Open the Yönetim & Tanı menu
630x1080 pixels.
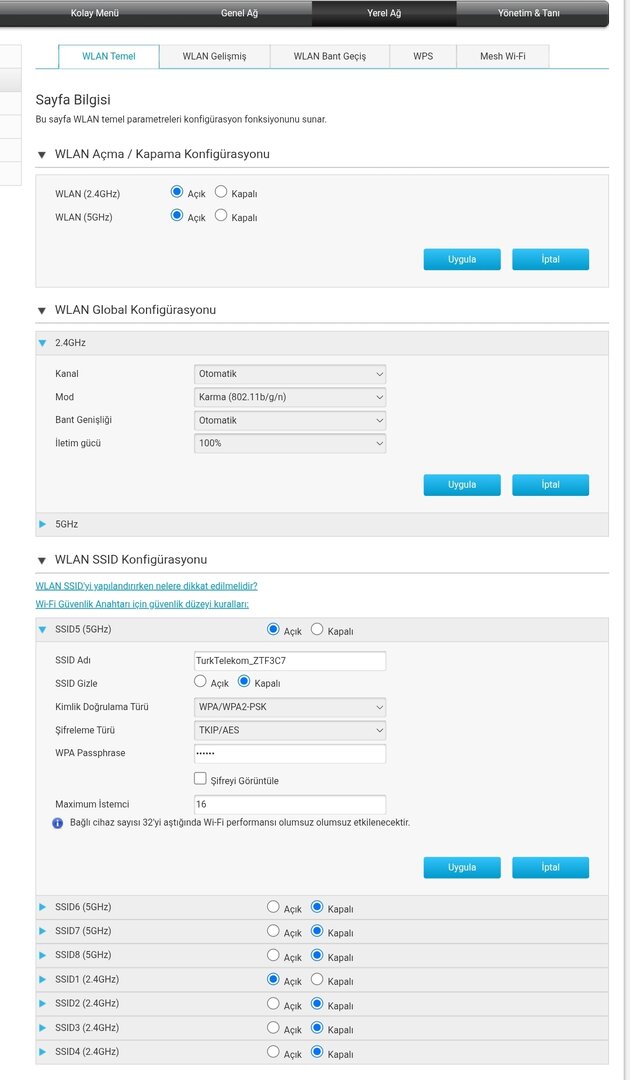(528, 13)
